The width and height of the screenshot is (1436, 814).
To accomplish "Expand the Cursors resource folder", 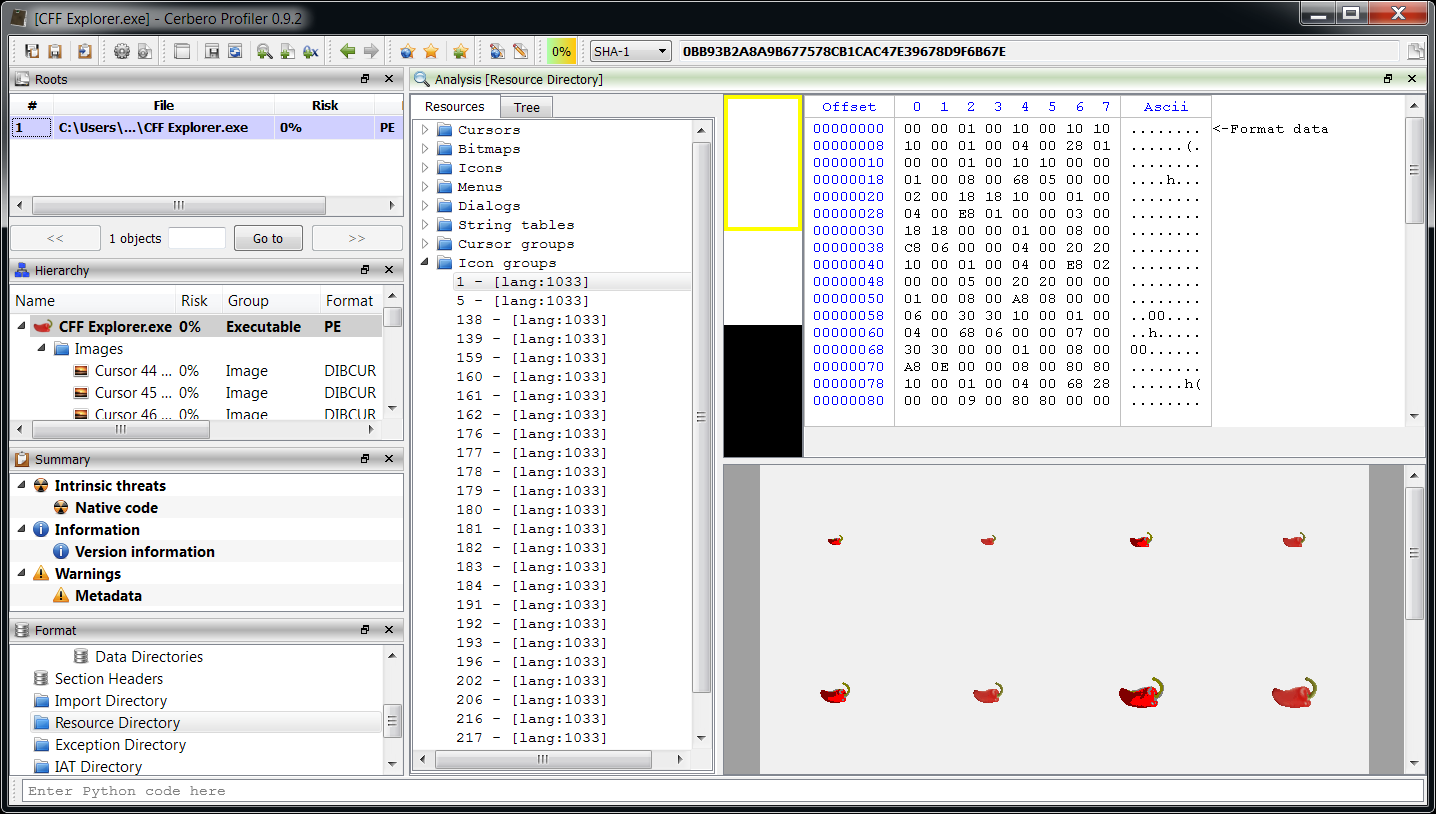I will pos(424,130).
